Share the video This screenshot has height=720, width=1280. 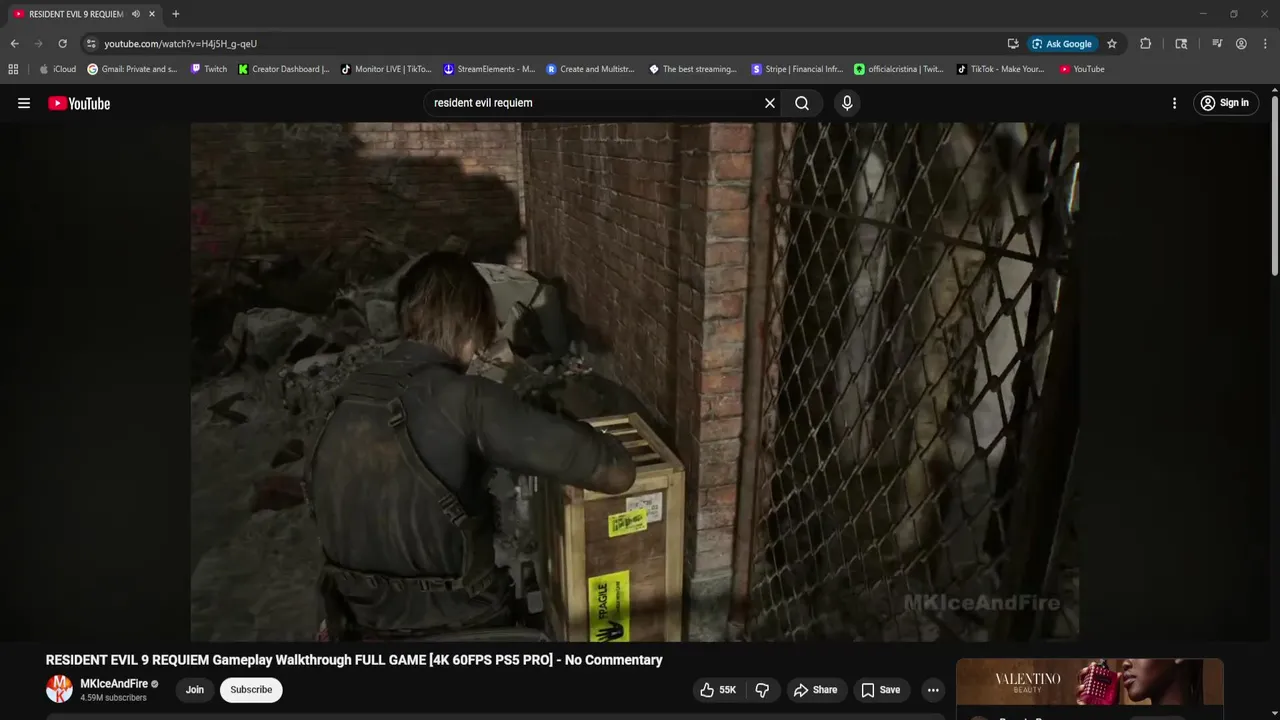(x=815, y=690)
